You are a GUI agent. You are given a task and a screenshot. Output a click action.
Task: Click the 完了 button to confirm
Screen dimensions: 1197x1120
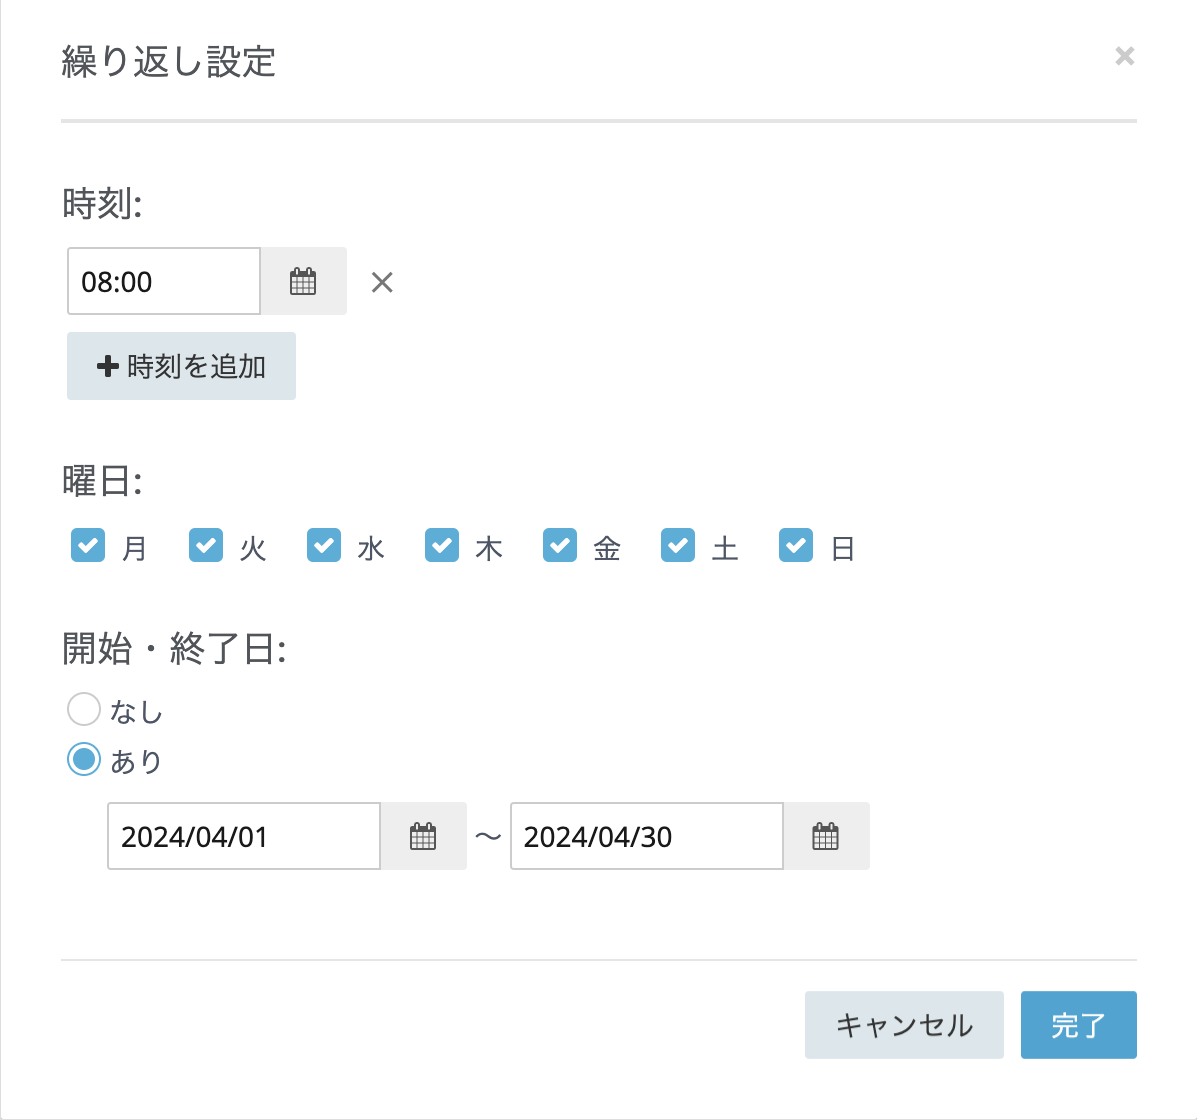1078,1024
